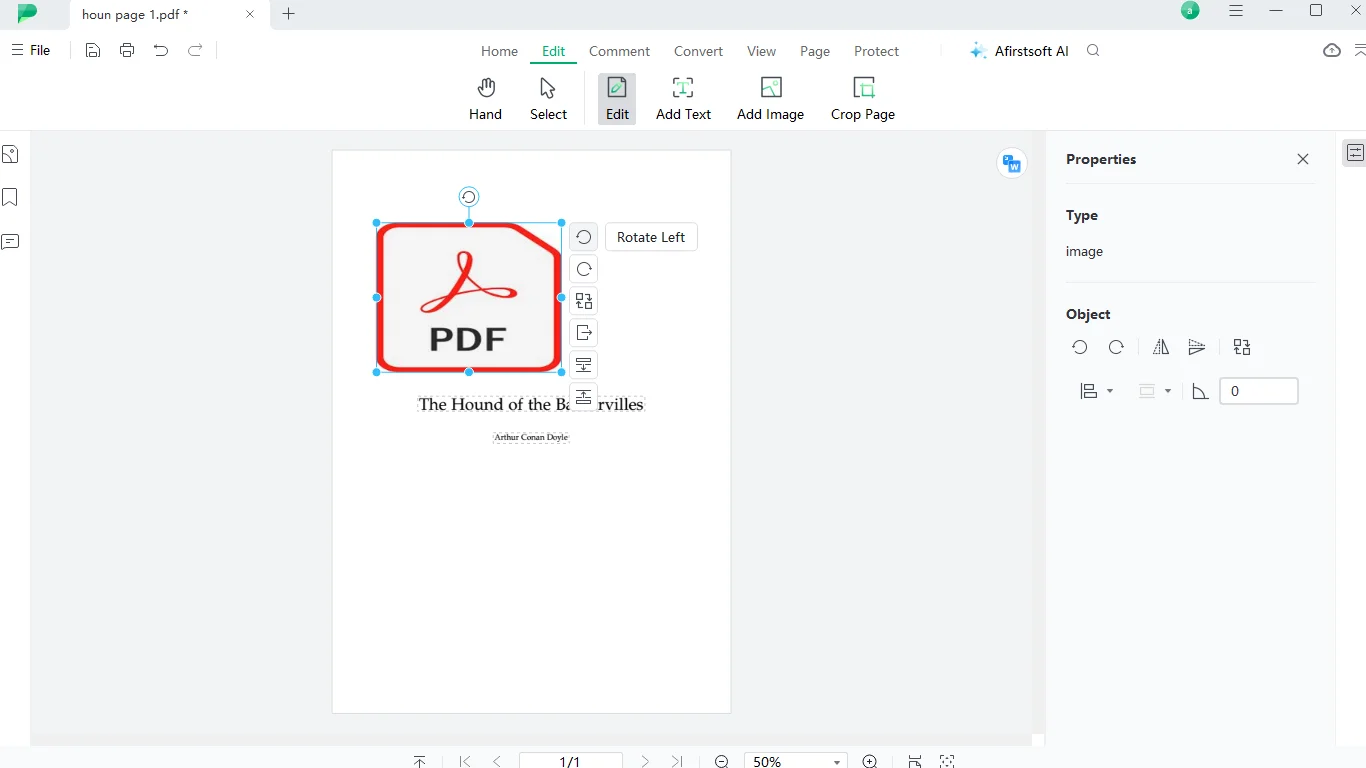This screenshot has height=768, width=1366.
Task: Click the send backward layer icon with down arrow
Action: pyautogui.click(x=584, y=365)
